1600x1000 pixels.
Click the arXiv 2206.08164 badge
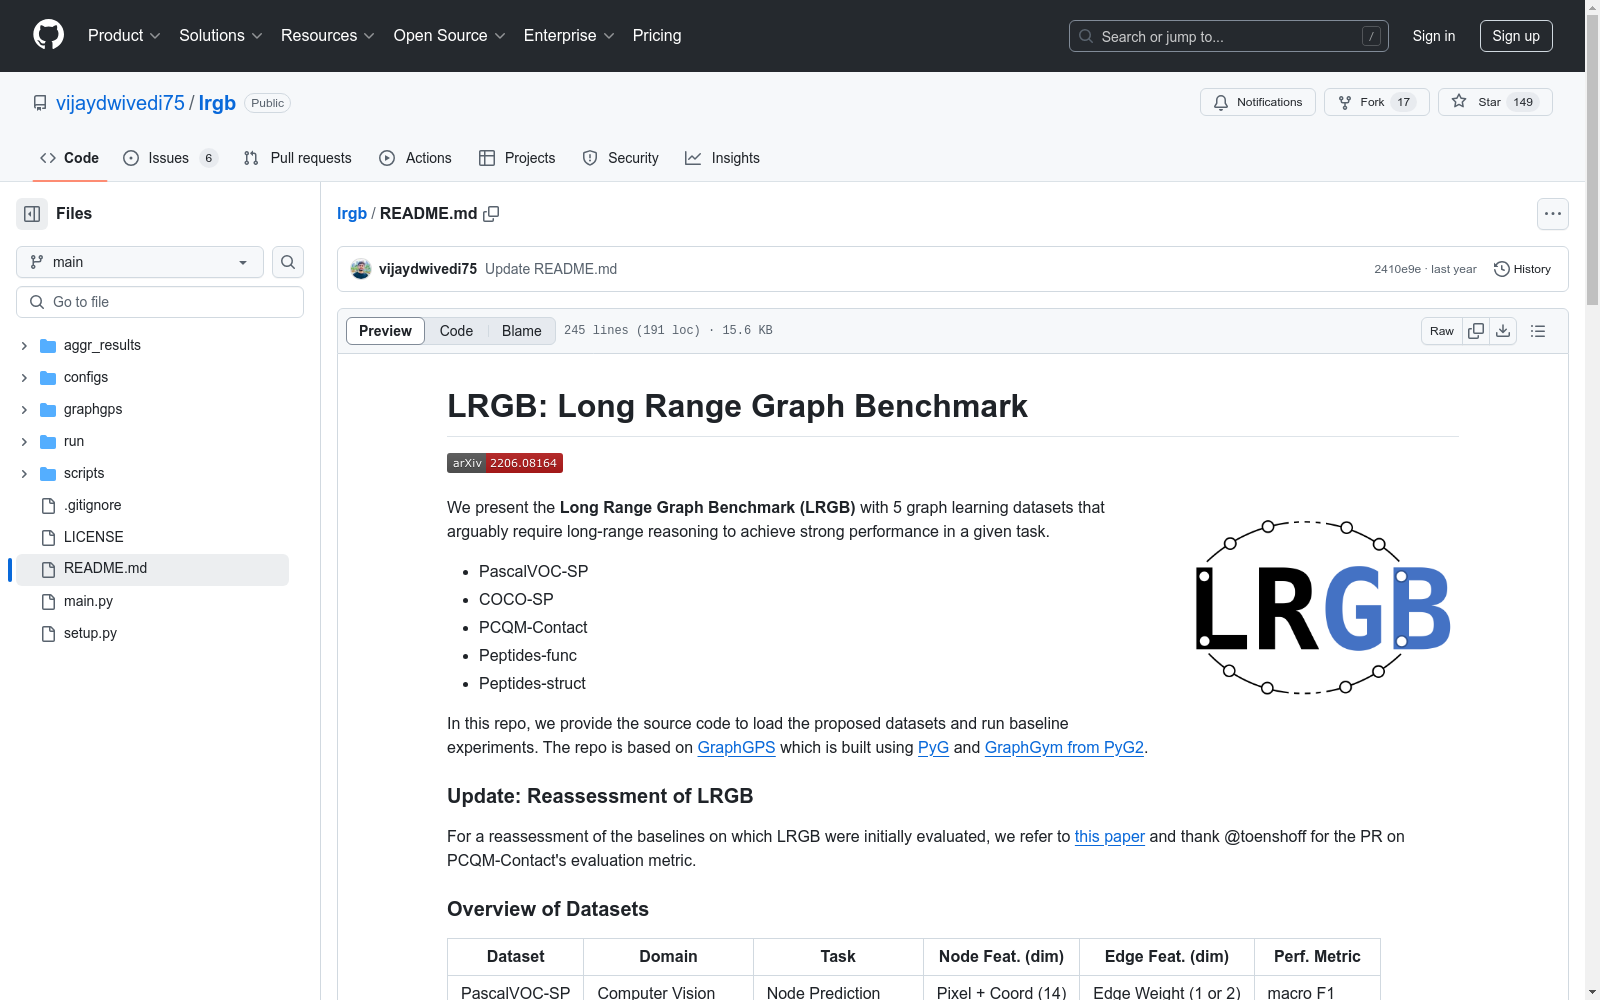click(504, 462)
